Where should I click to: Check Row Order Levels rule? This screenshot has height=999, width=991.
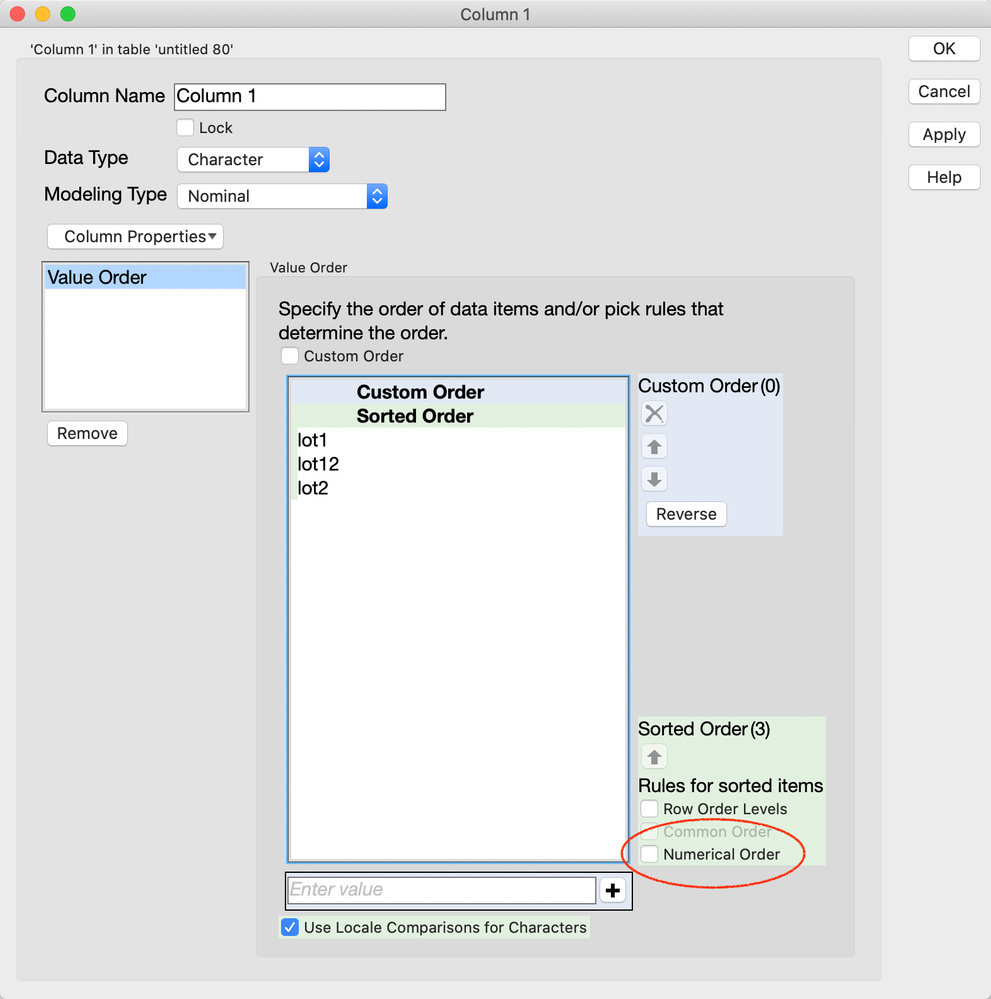click(649, 809)
